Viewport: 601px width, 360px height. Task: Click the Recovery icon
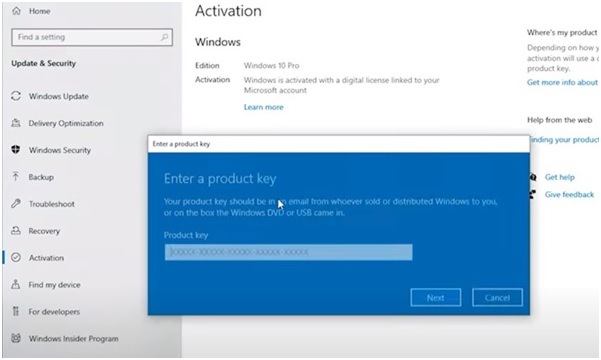(16, 230)
